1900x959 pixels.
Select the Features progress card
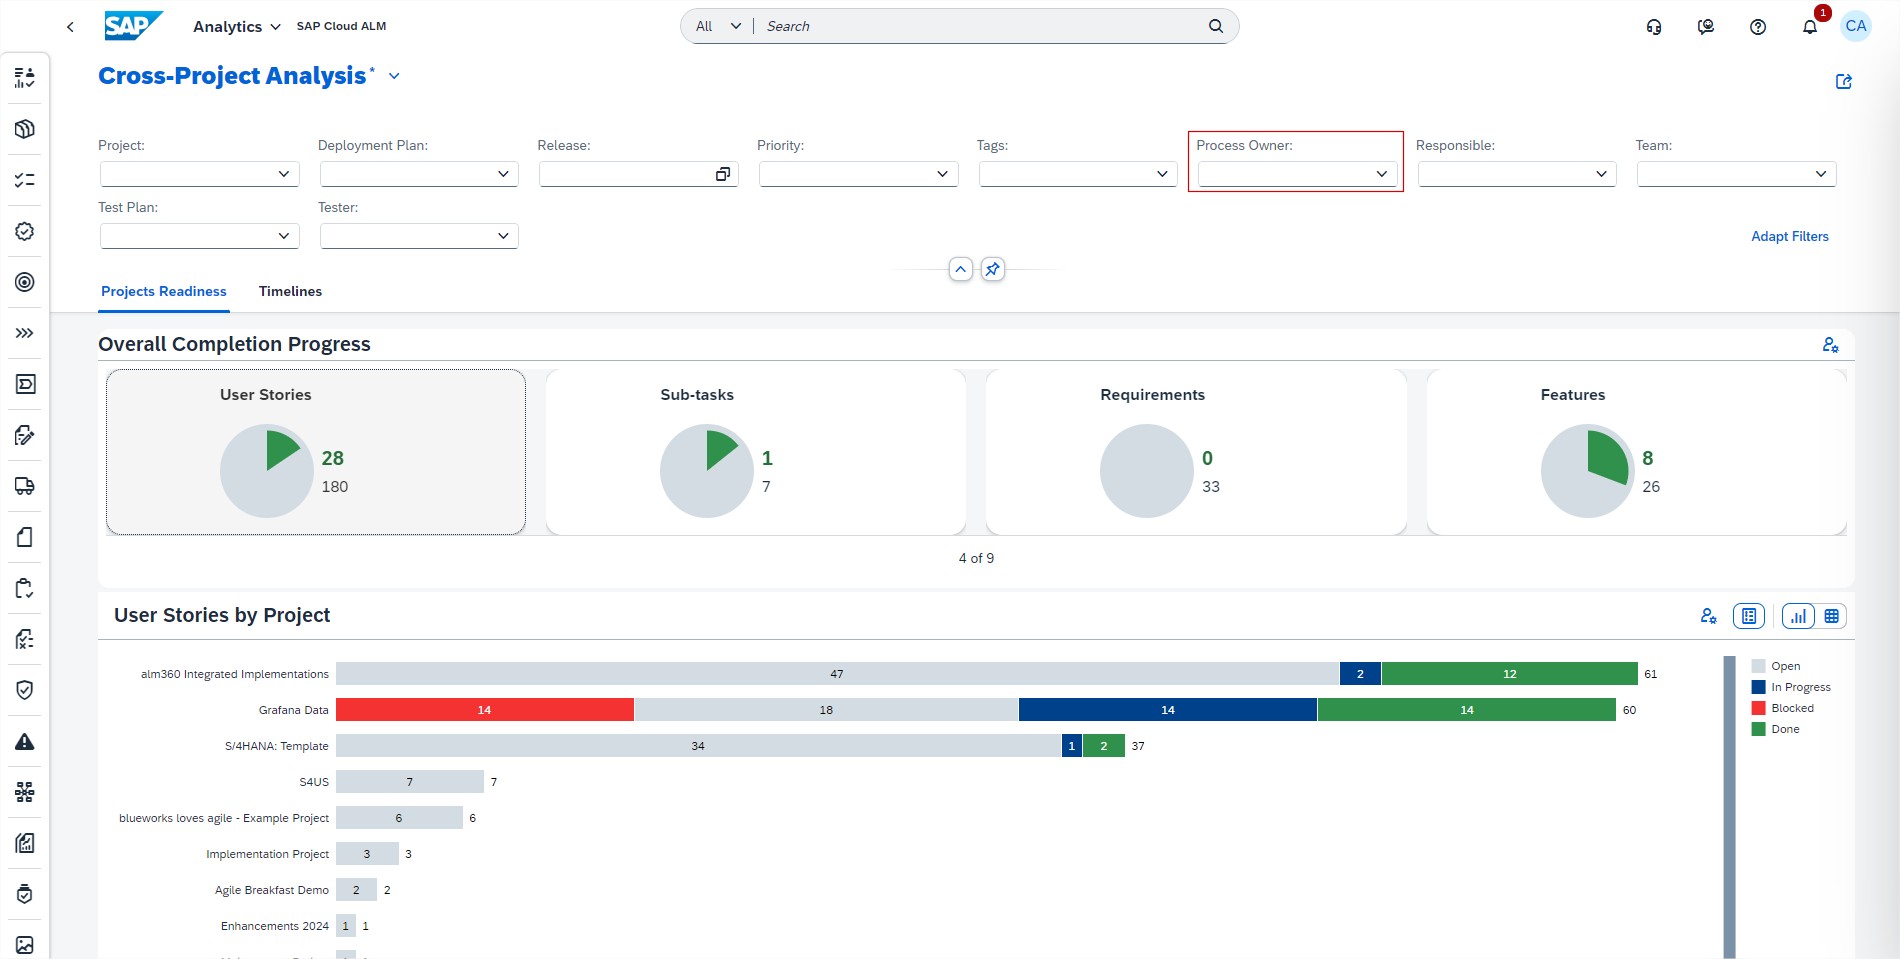coord(1635,452)
